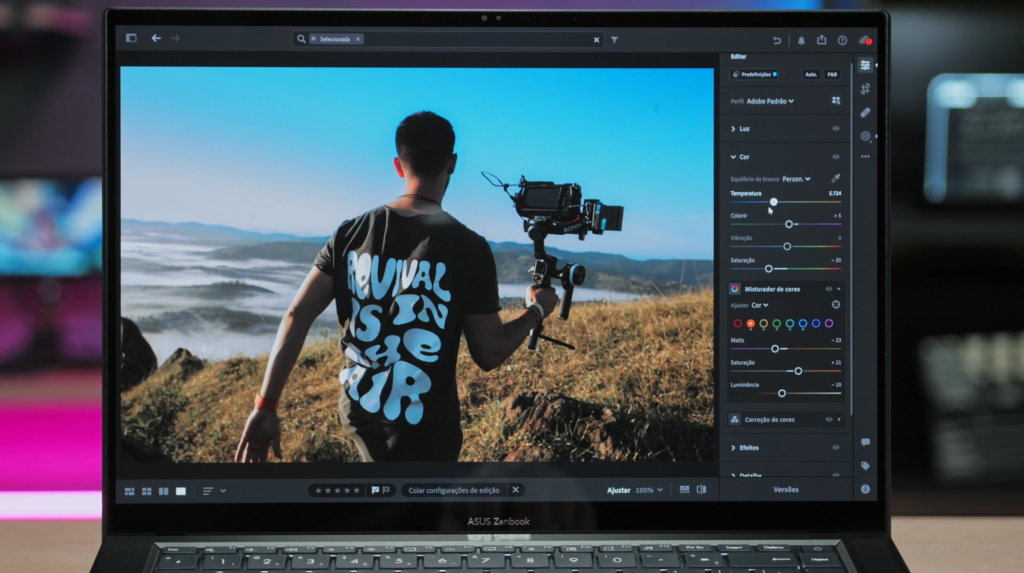
Task: Flag photo as rejected
Action: click(386, 490)
